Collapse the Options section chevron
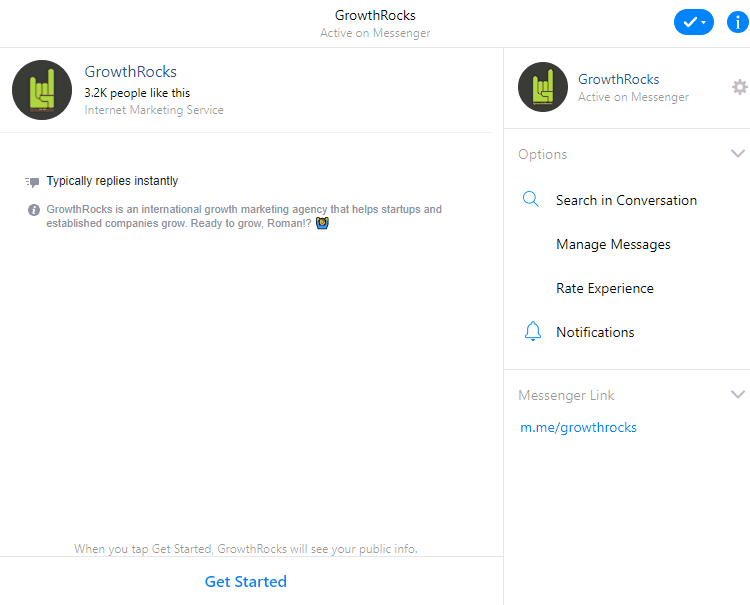Image resolution: width=750 pixels, height=605 pixels. (x=738, y=154)
